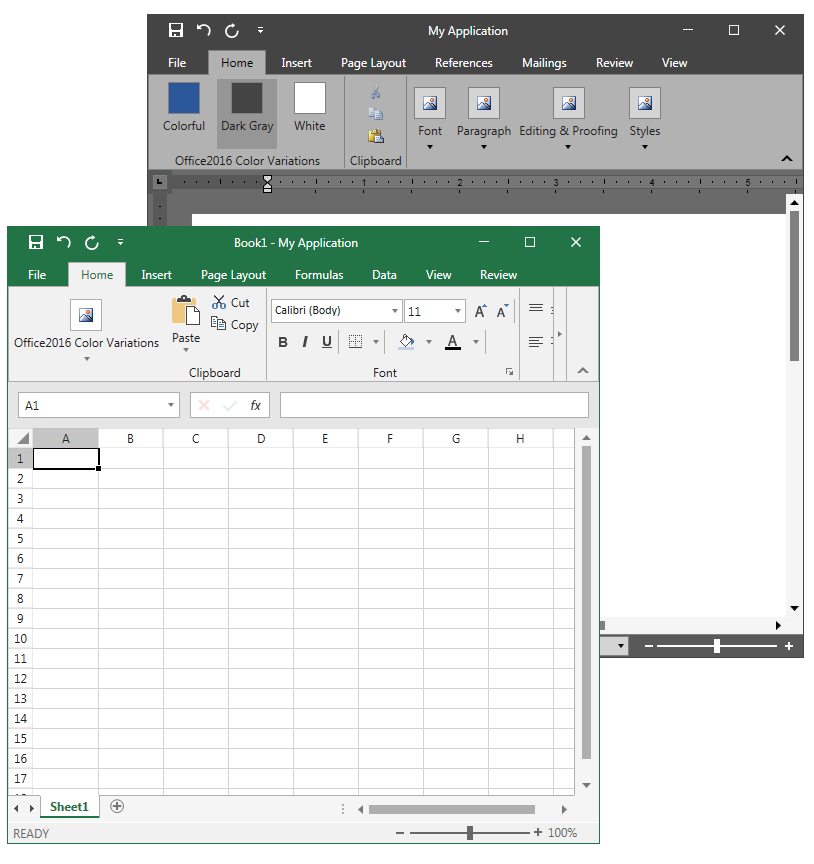The height and width of the screenshot is (864, 814).
Task: Save the Book1 workbook via the quick access icon
Action: [x=36, y=242]
